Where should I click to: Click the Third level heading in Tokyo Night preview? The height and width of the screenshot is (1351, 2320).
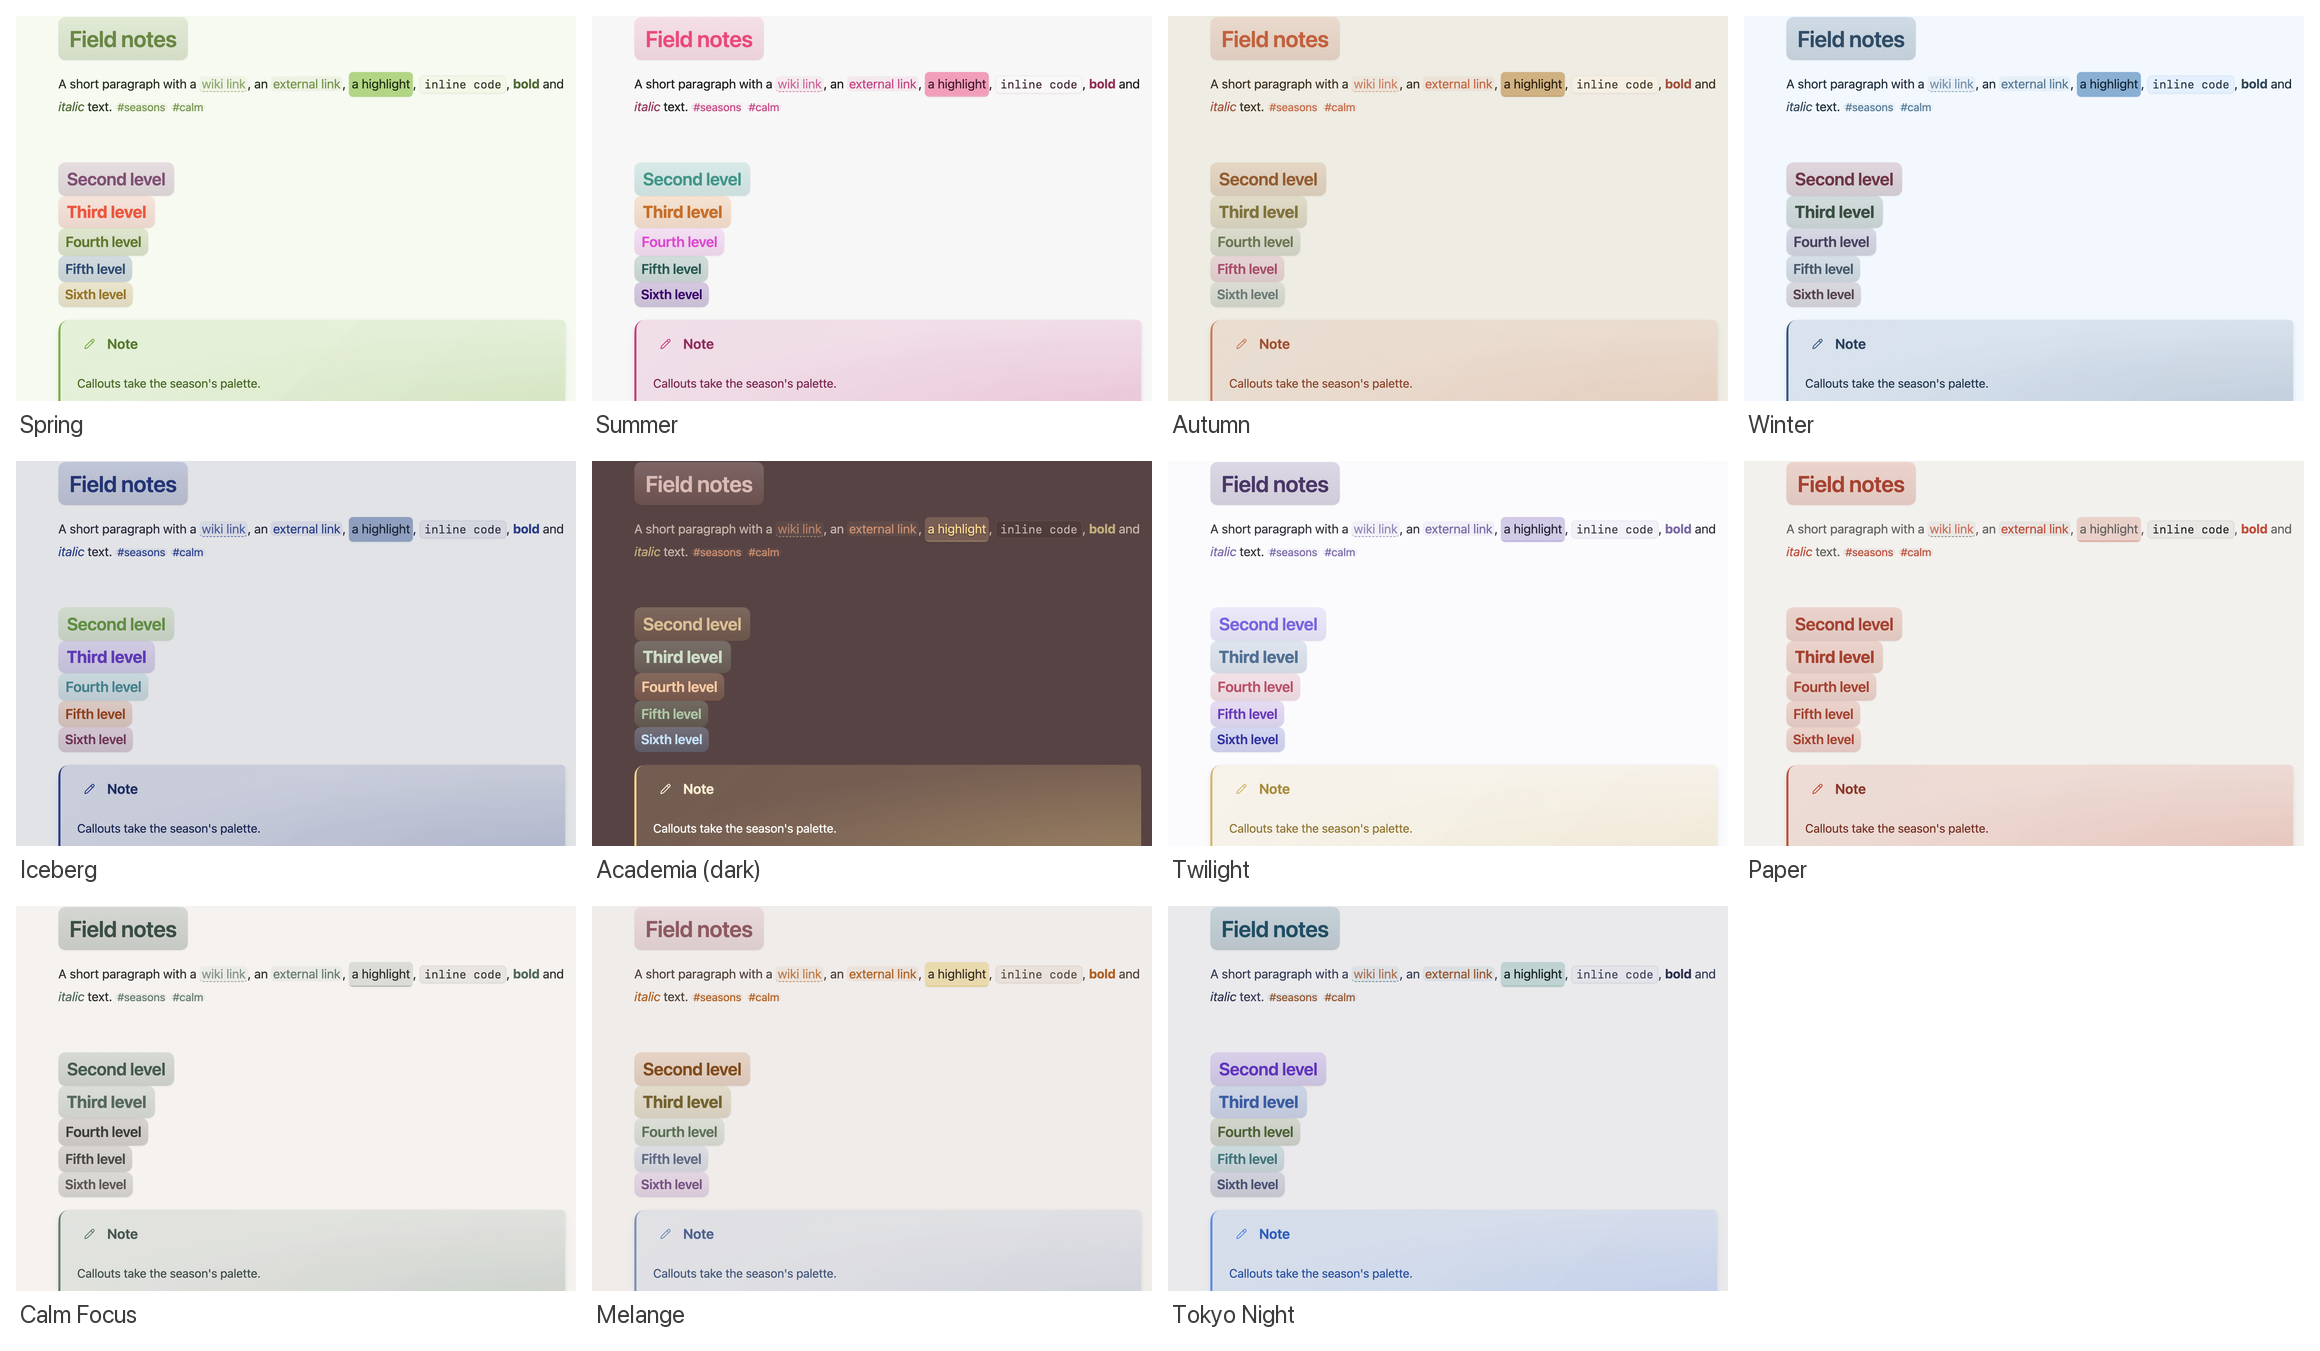1258,1102
